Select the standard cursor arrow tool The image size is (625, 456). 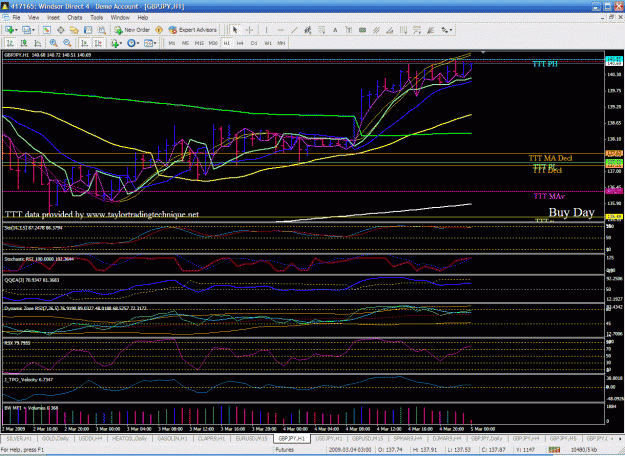click(x=235, y=30)
